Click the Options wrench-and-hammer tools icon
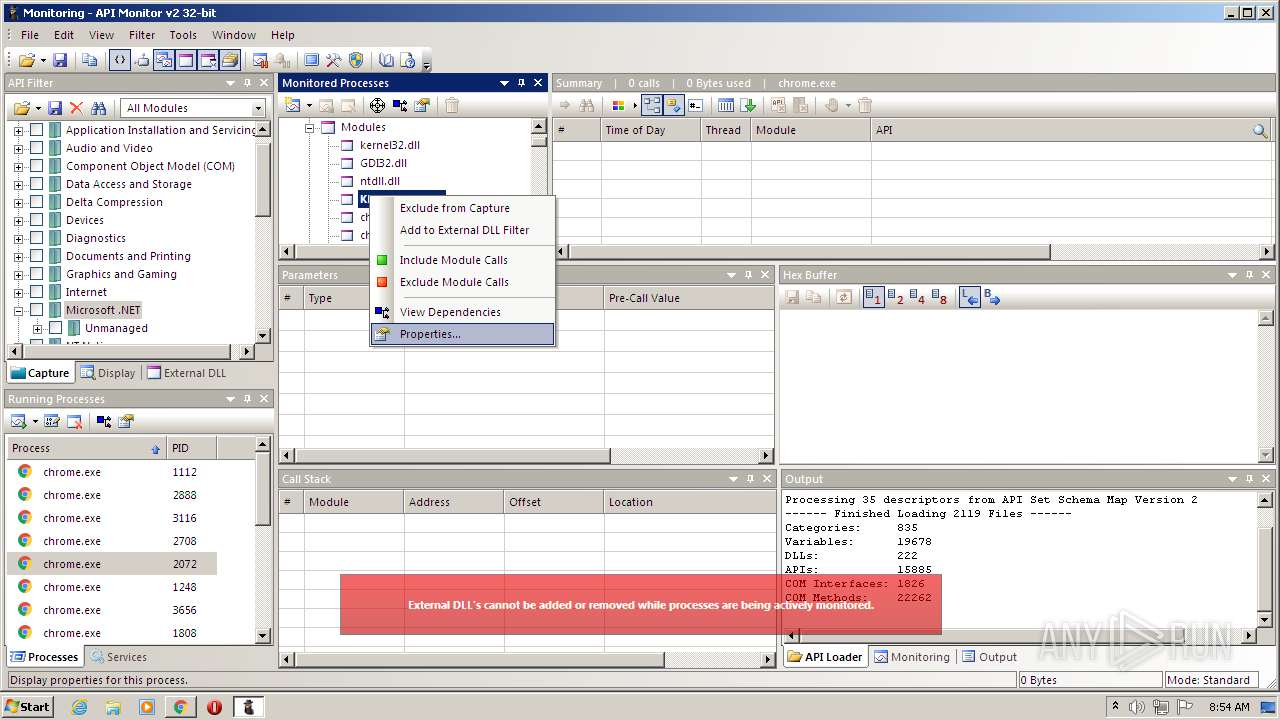Screen dimensions: 1280x720 (334, 60)
